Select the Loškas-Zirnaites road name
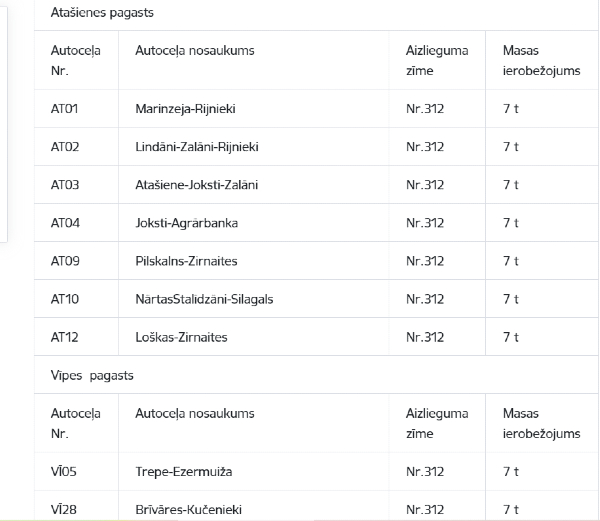The image size is (600, 521). click(181, 337)
